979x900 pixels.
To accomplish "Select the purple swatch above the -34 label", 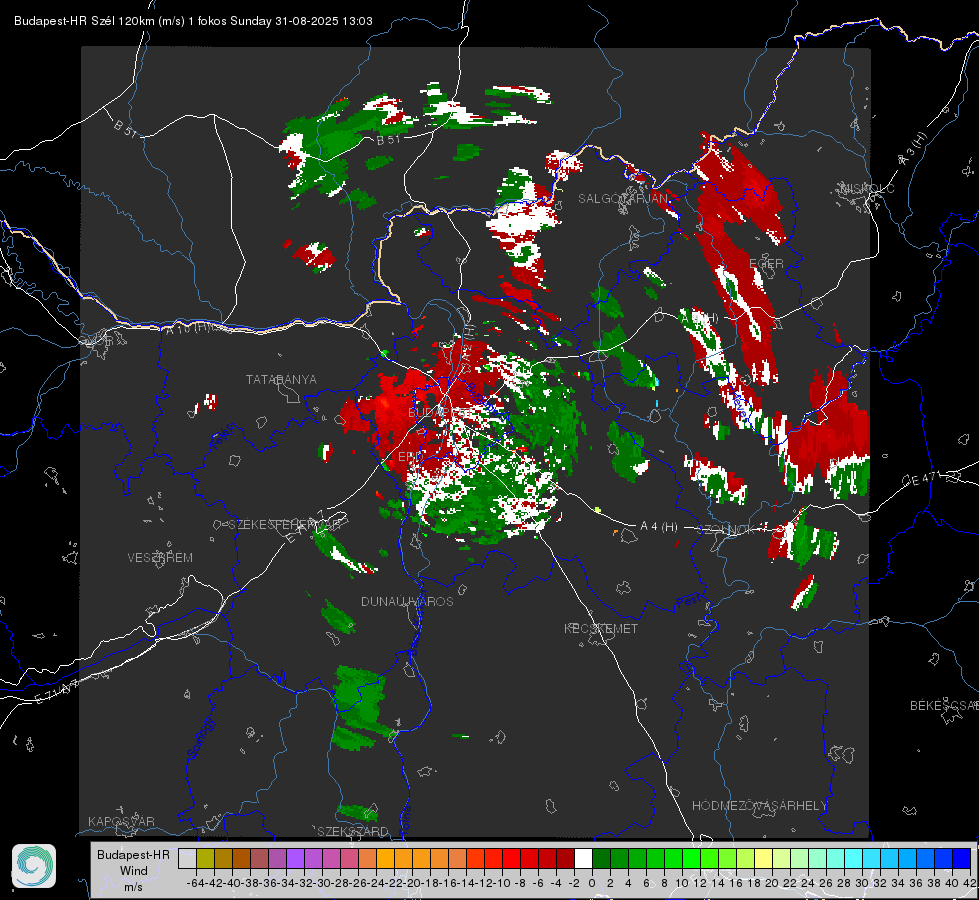I will point(295,858).
